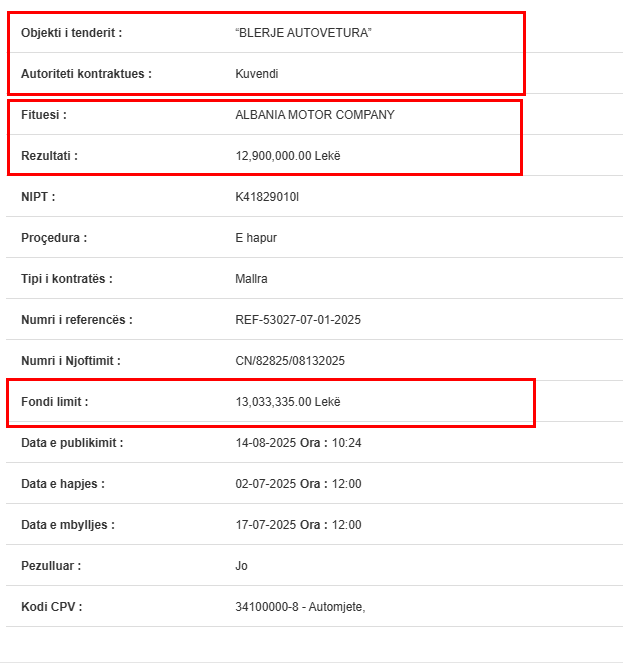Click CPV code 34100000-8 - Automjete
Image resolution: width=623 pixels, height=670 pixels.
click(299, 607)
